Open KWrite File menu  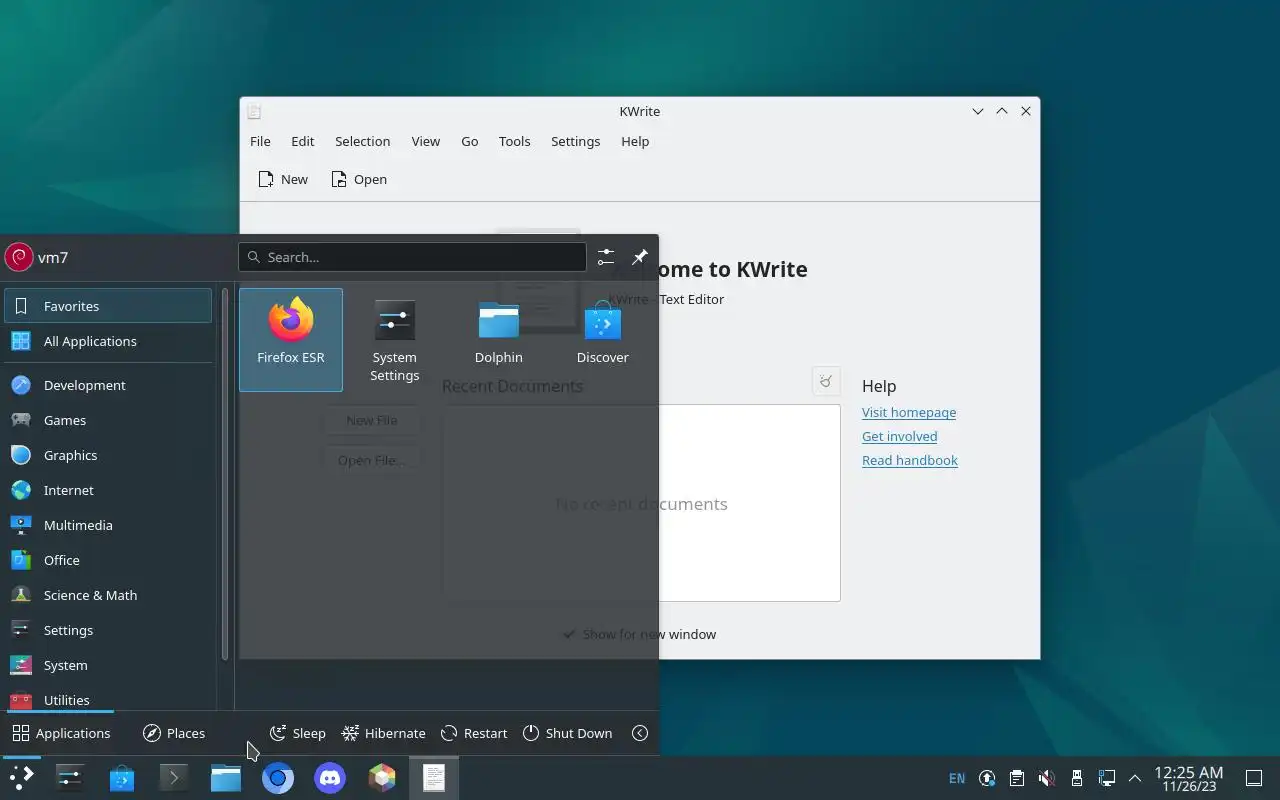pos(260,141)
